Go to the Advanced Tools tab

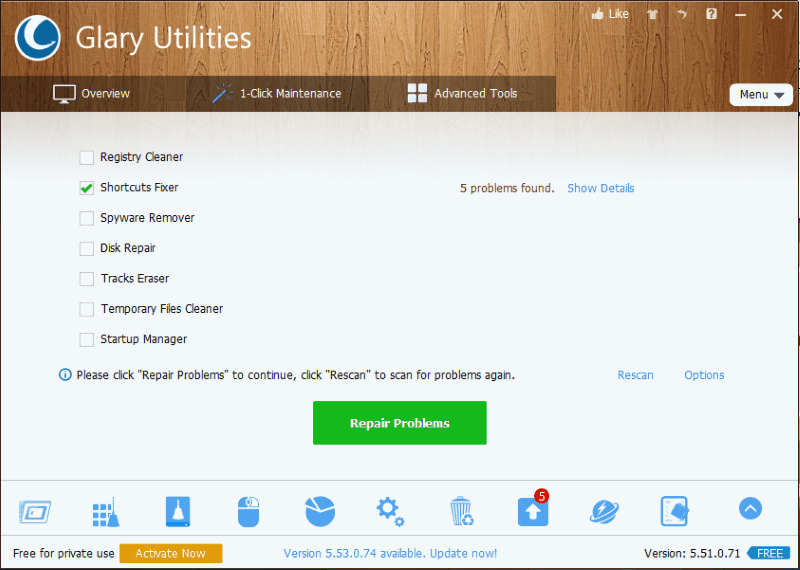tap(462, 94)
